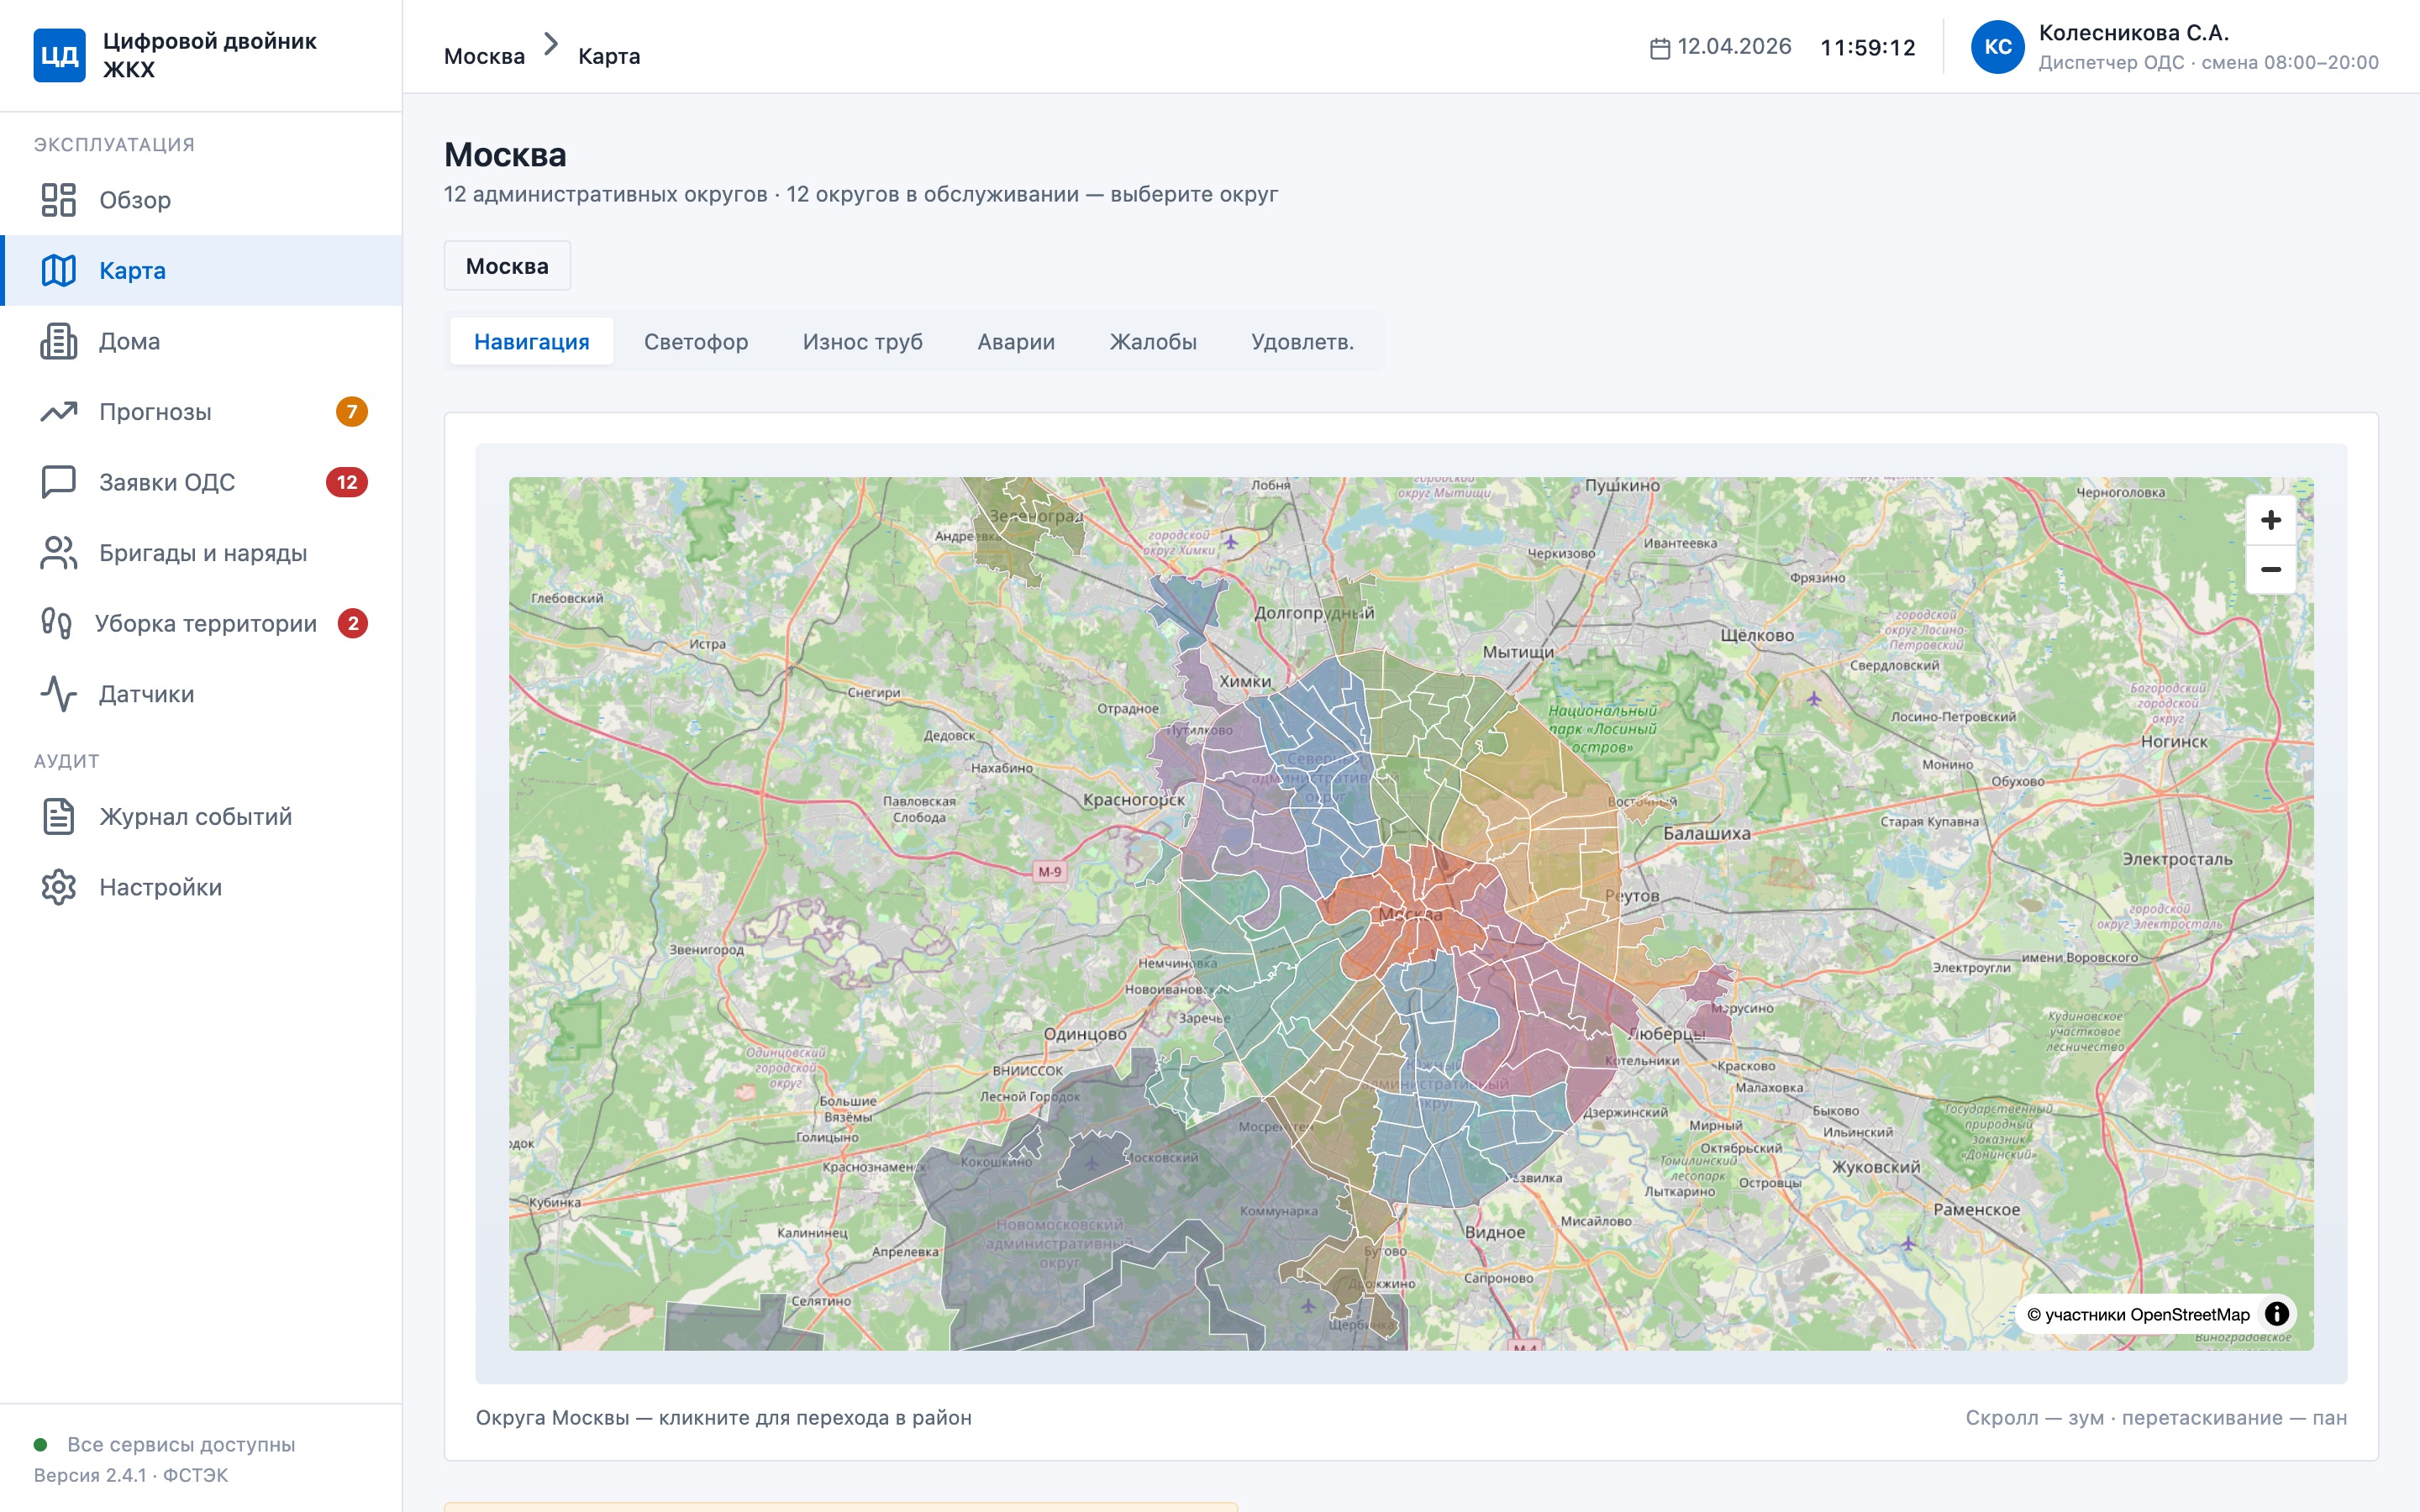Open the Удовлетв. tab

pos(1303,342)
